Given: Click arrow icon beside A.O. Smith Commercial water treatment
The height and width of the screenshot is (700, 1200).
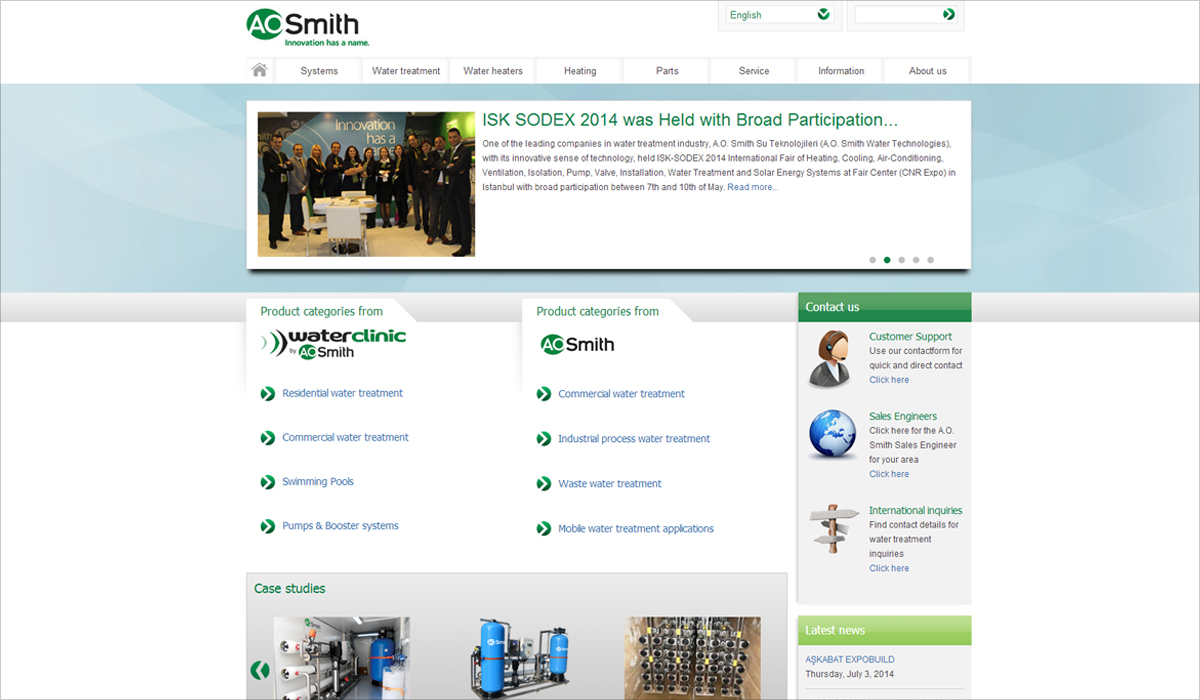Looking at the screenshot, I should pyautogui.click(x=544, y=394).
